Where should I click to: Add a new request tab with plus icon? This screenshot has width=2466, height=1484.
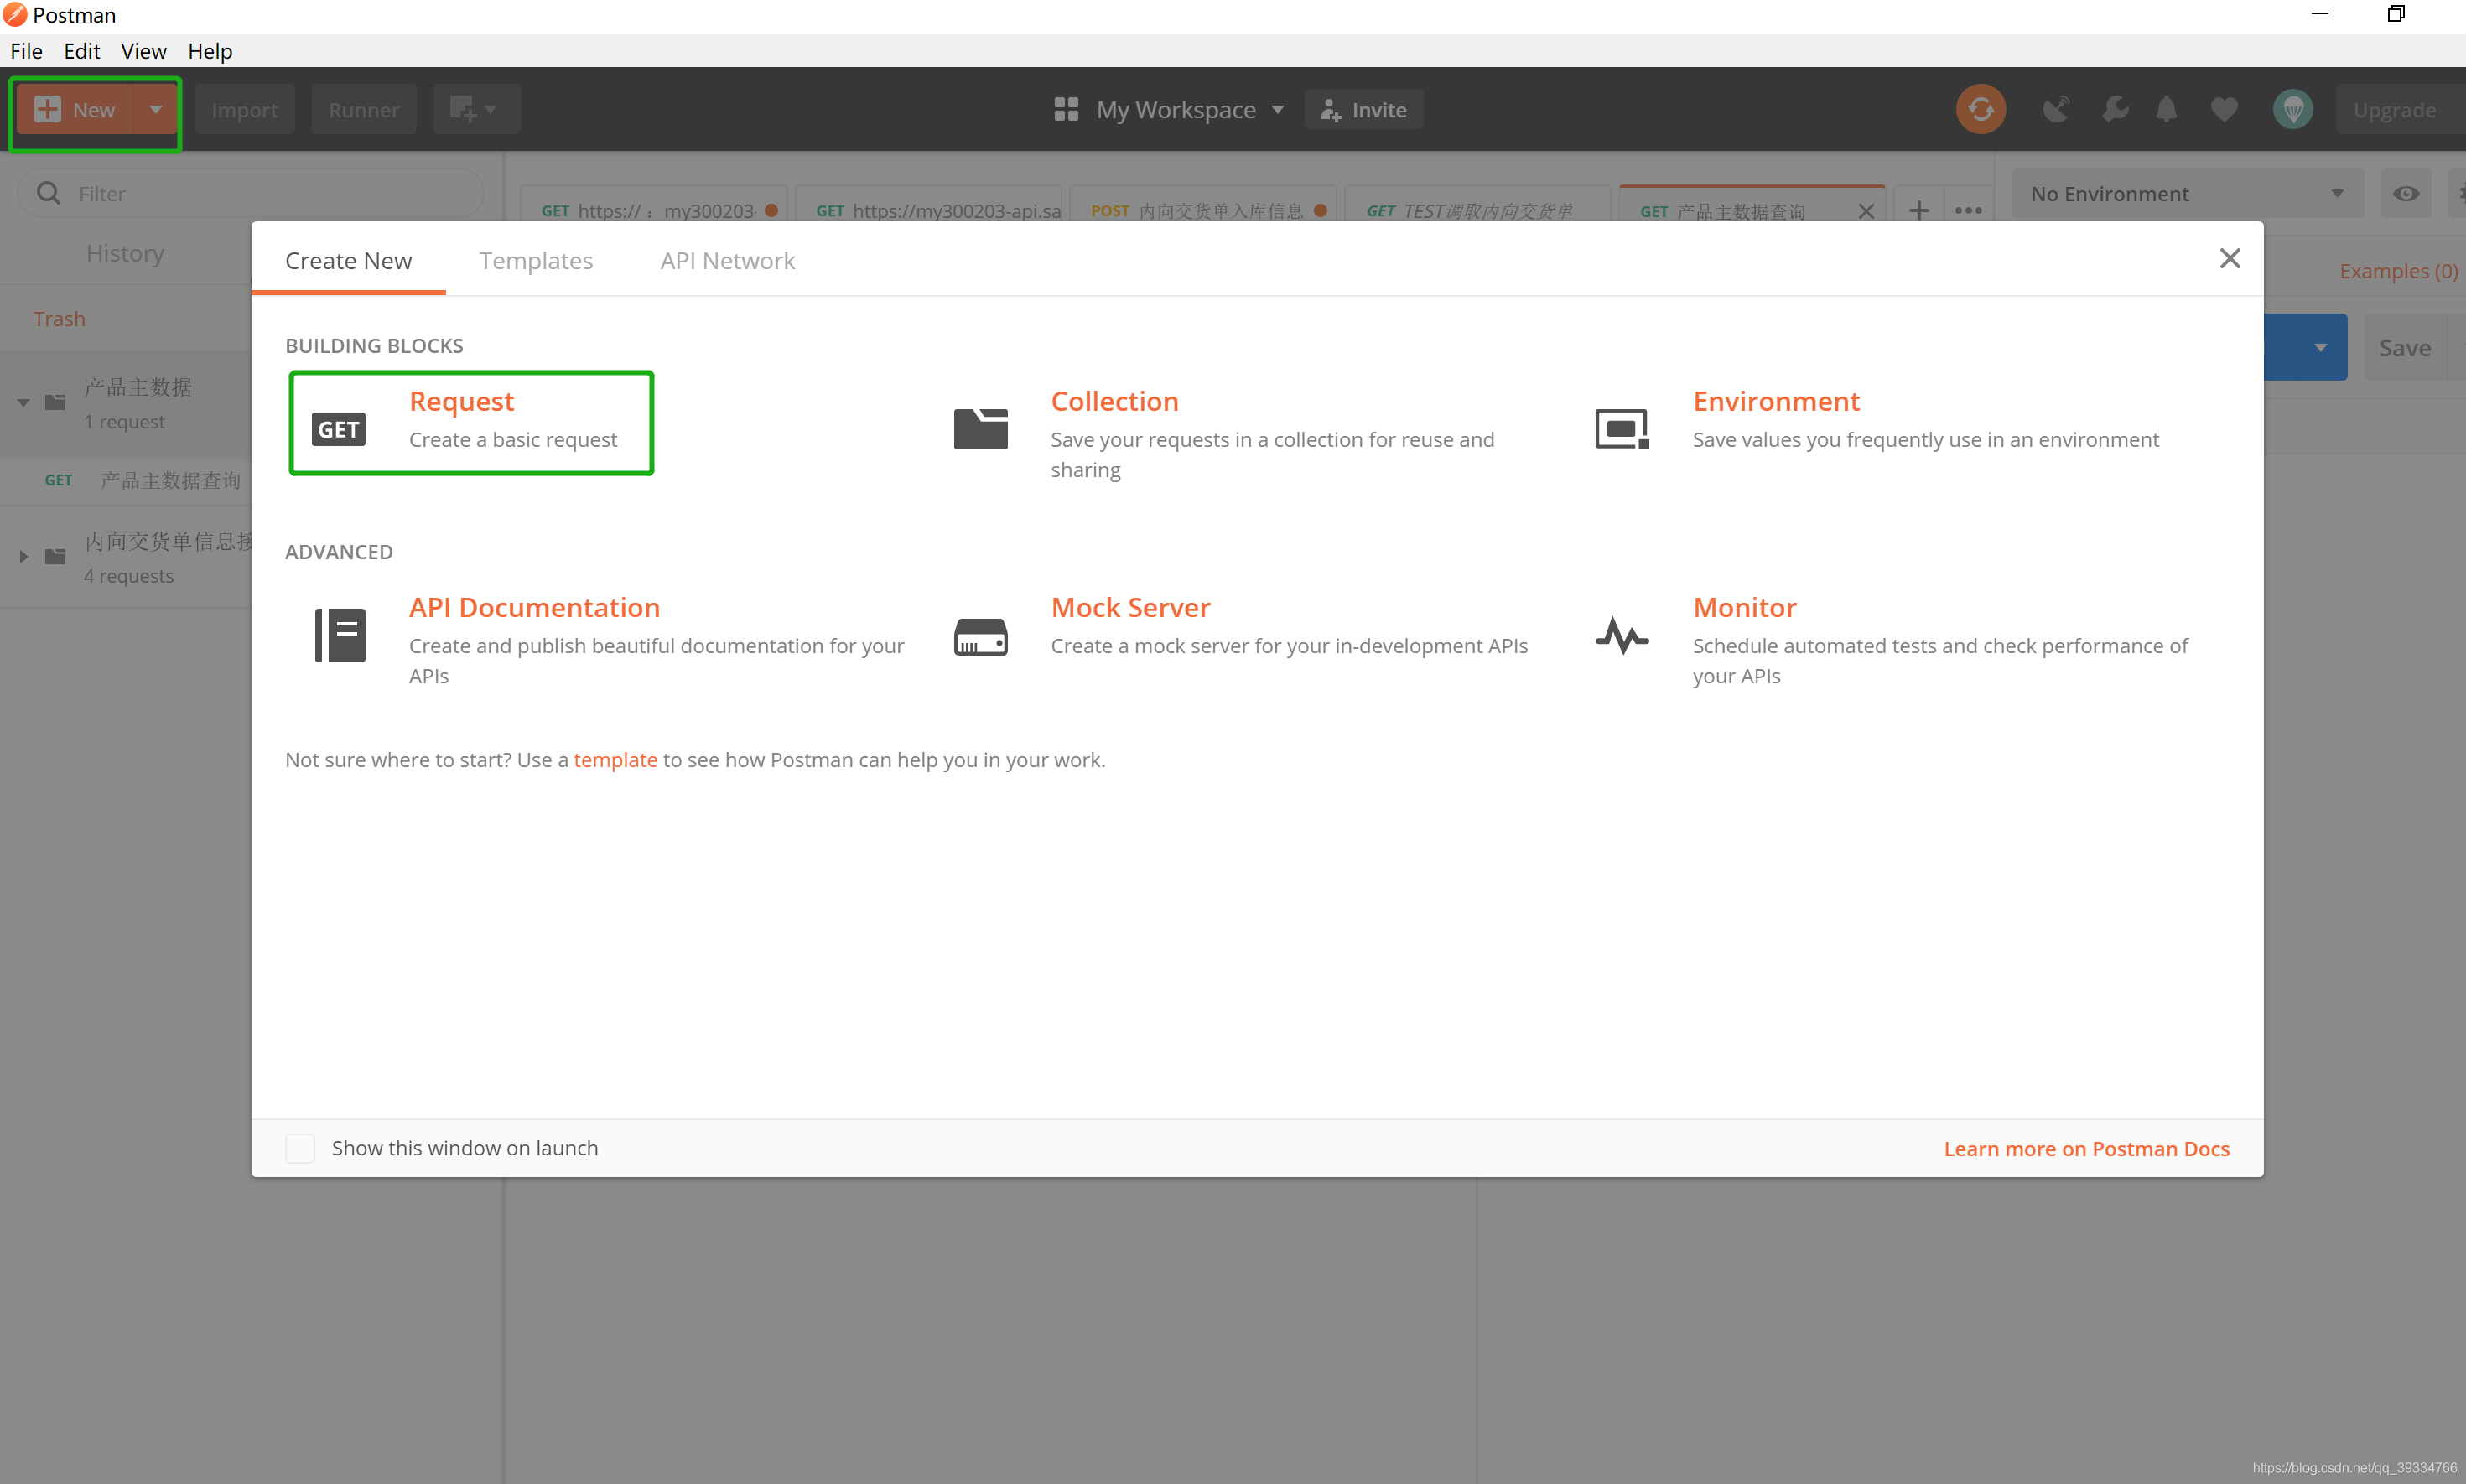[1918, 209]
